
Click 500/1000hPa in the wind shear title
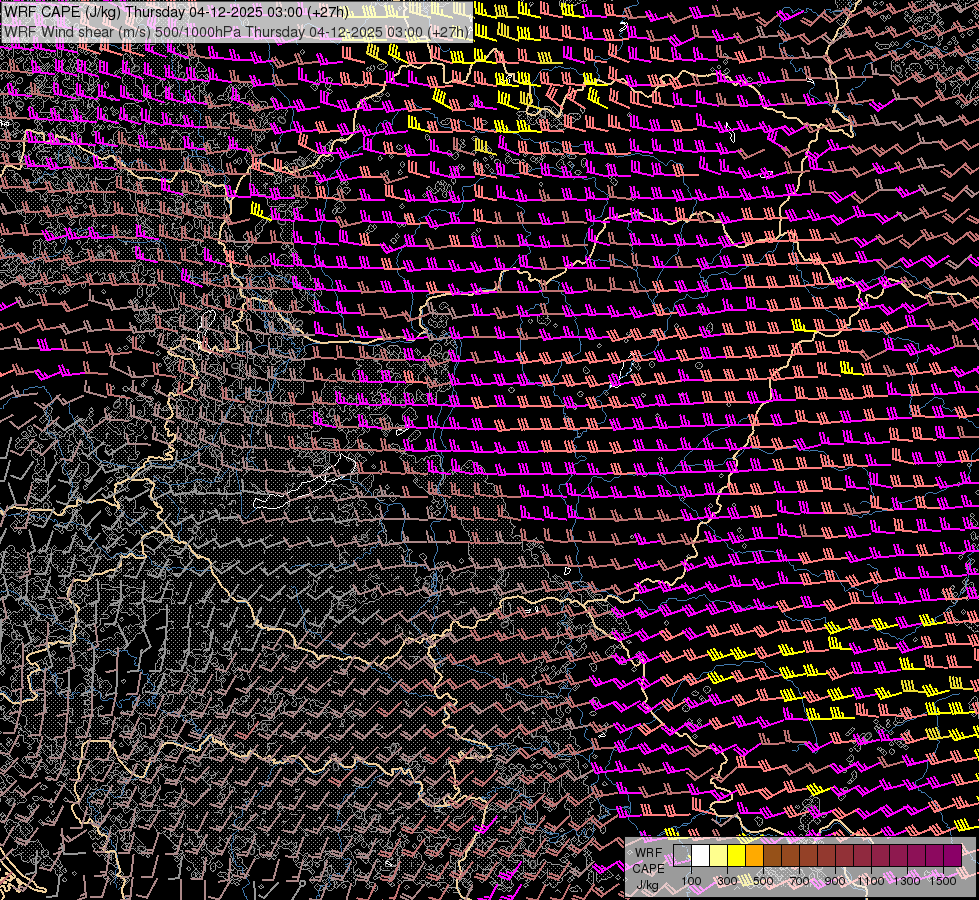197,32
